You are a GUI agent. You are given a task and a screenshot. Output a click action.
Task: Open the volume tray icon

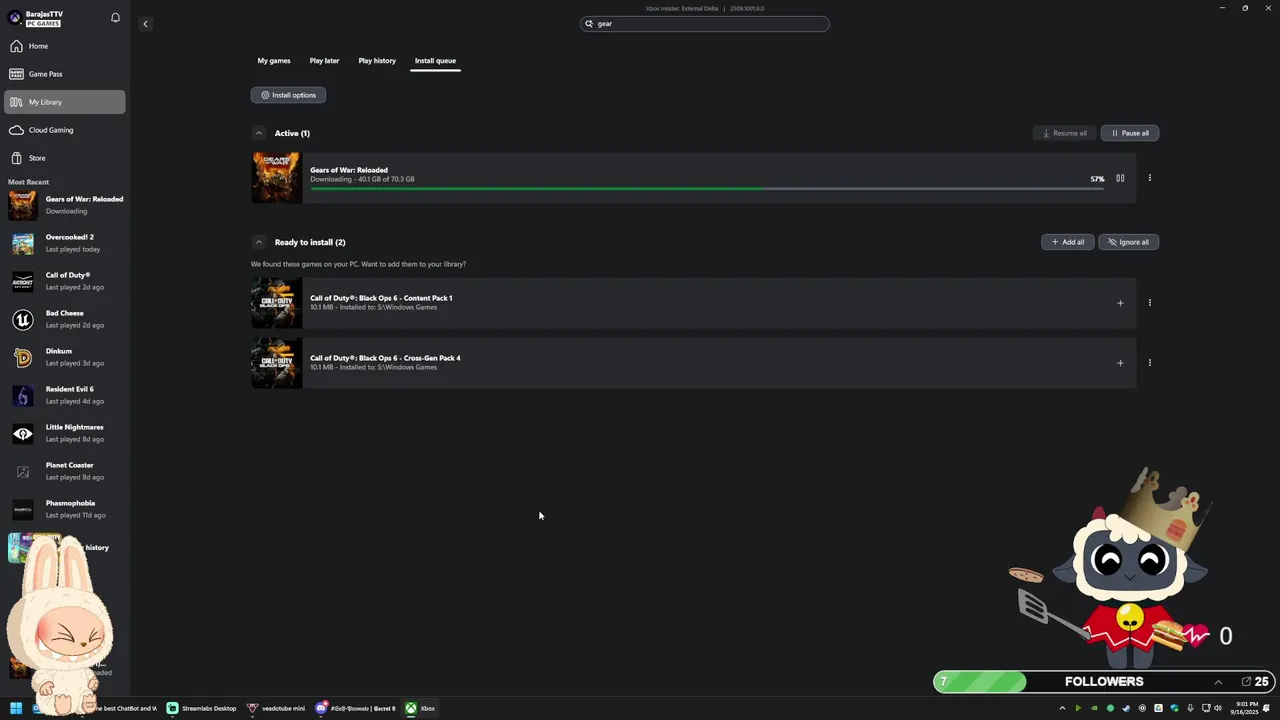click(1217, 708)
